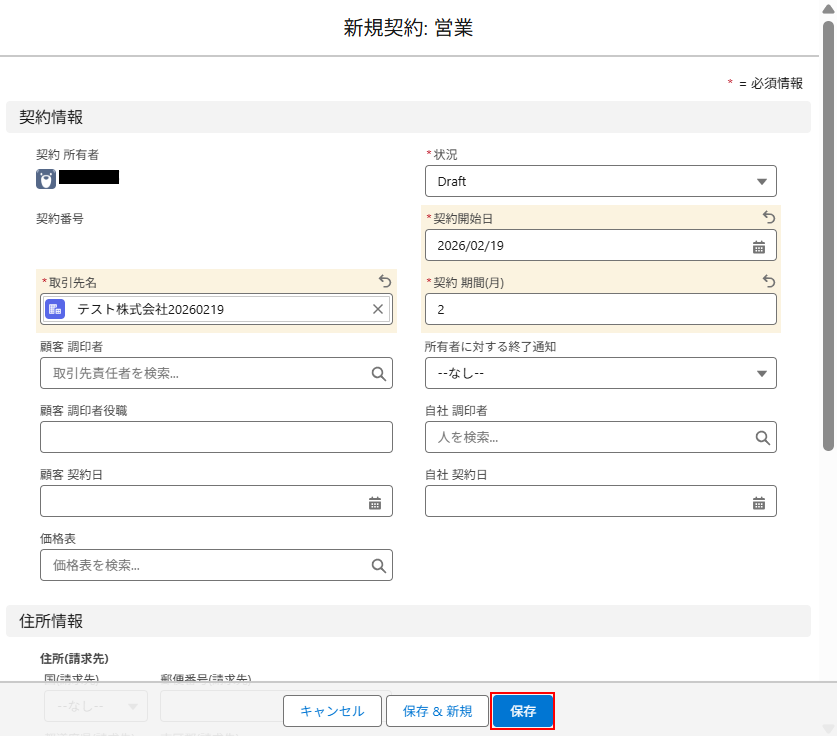Revert the 契約 期間(月) field value

pyautogui.click(x=768, y=282)
